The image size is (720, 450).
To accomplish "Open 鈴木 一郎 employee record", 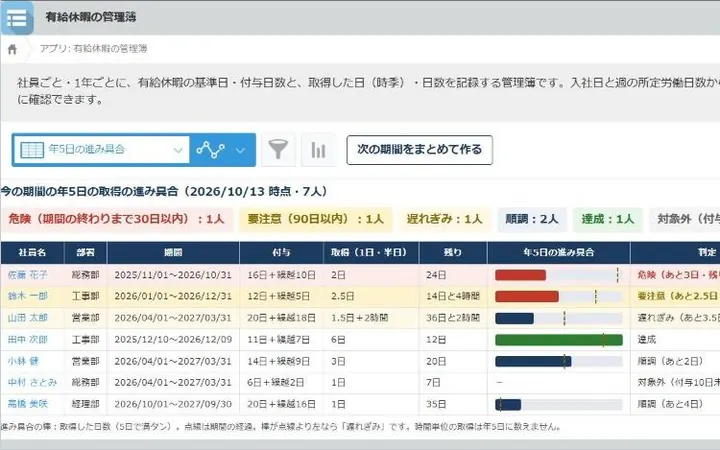I will point(28,296).
